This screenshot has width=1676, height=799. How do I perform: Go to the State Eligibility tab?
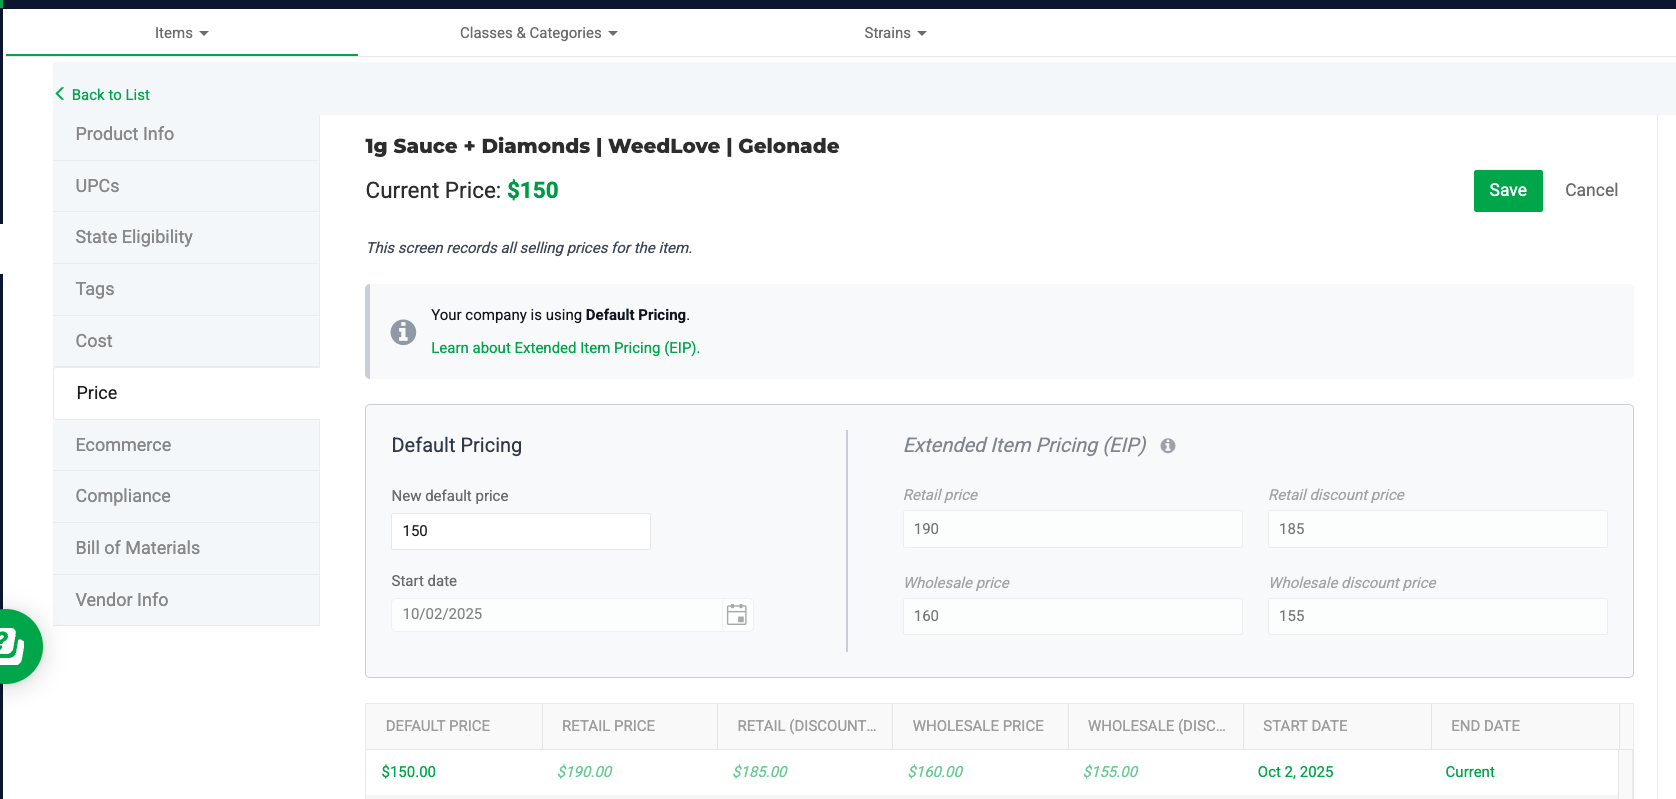click(x=134, y=237)
